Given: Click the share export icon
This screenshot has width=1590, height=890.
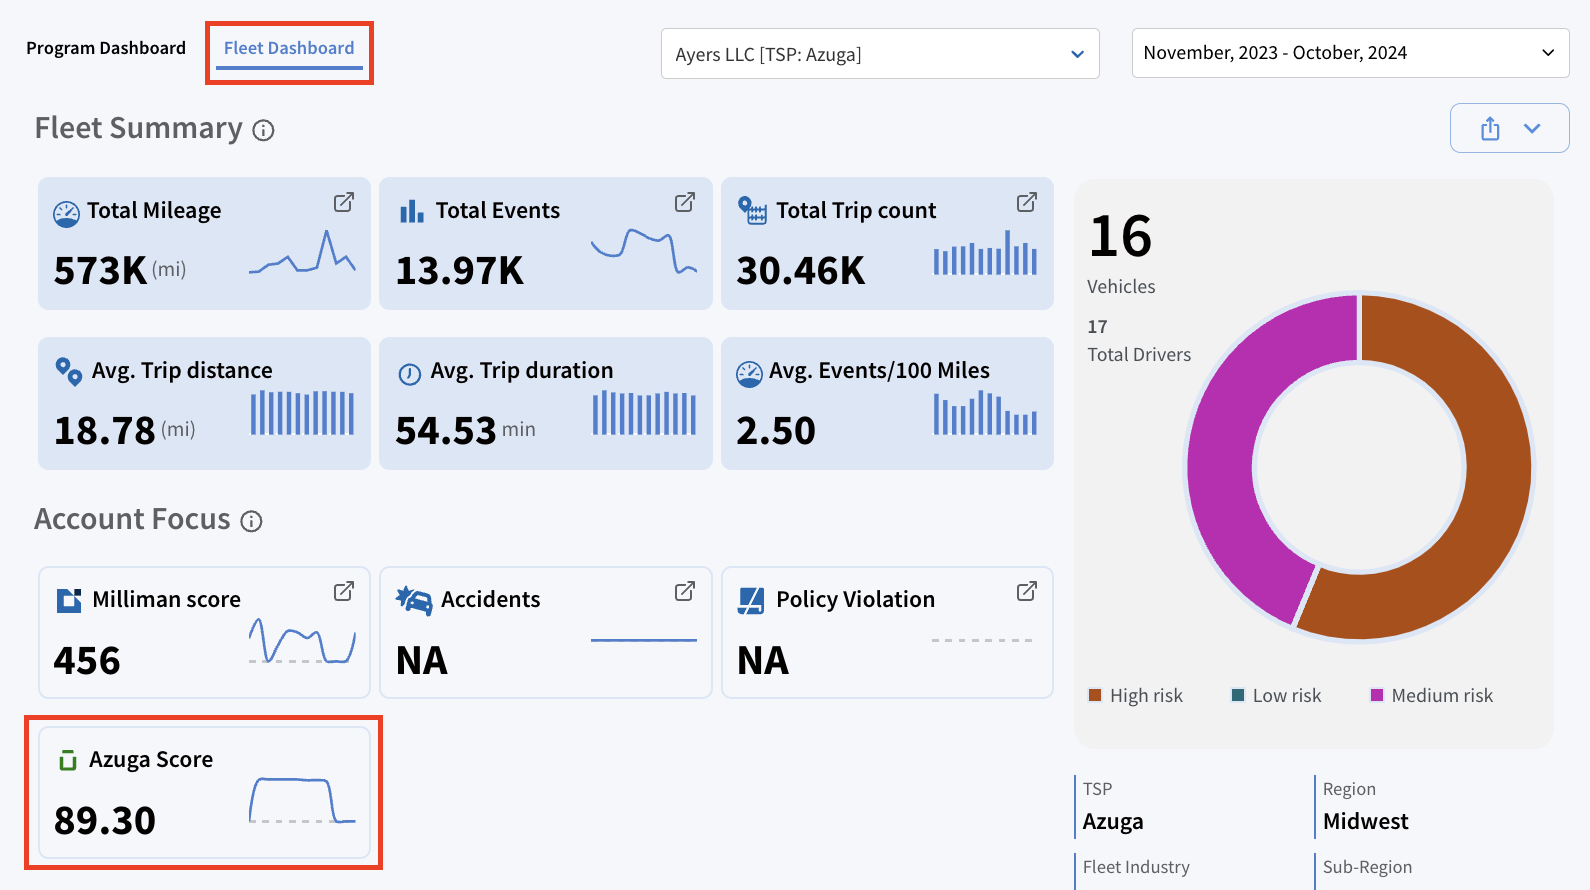Looking at the screenshot, I should [1490, 128].
